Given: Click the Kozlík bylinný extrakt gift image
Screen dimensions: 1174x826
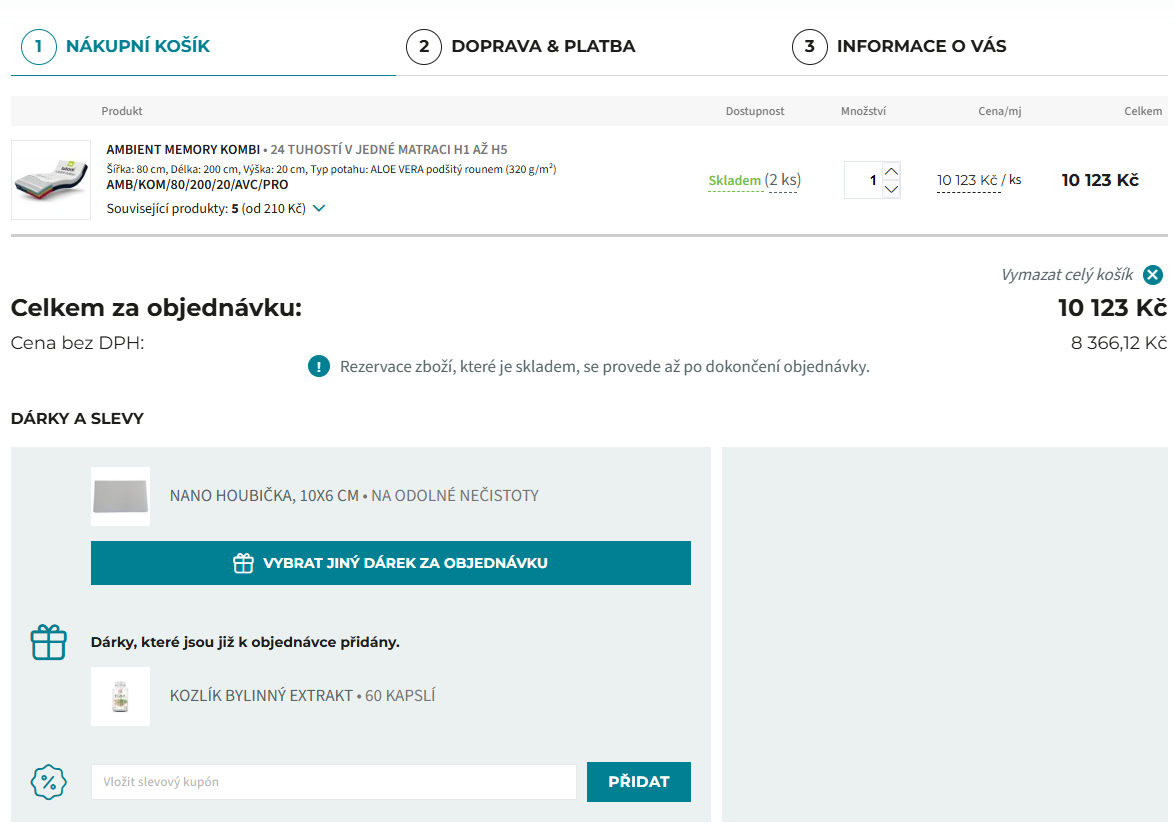Looking at the screenshot, I should click(120, 696).
